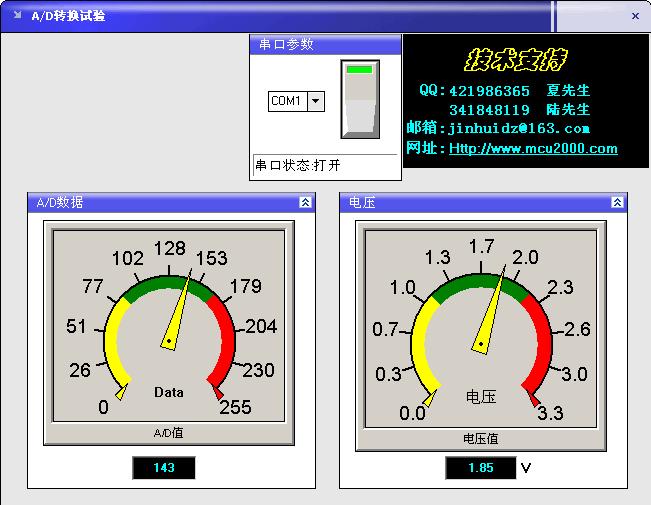Click the red max marker at 255
The height and width of the screenshot is (505, 651).
(x=218, y=392)
